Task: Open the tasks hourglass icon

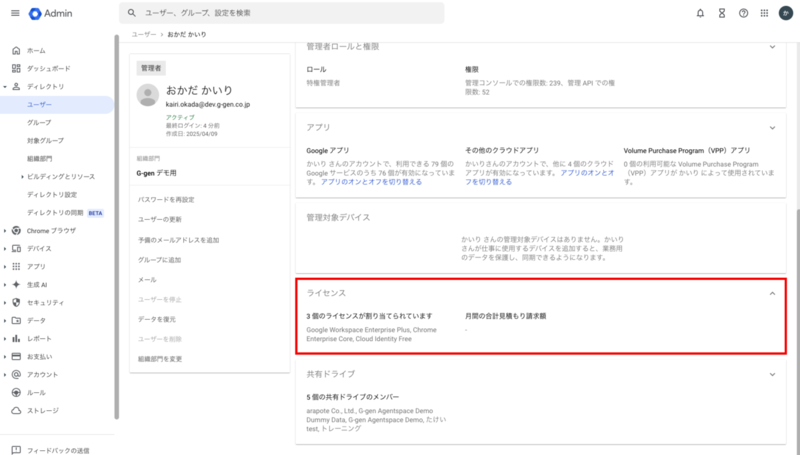Action: tap(721, 13)
